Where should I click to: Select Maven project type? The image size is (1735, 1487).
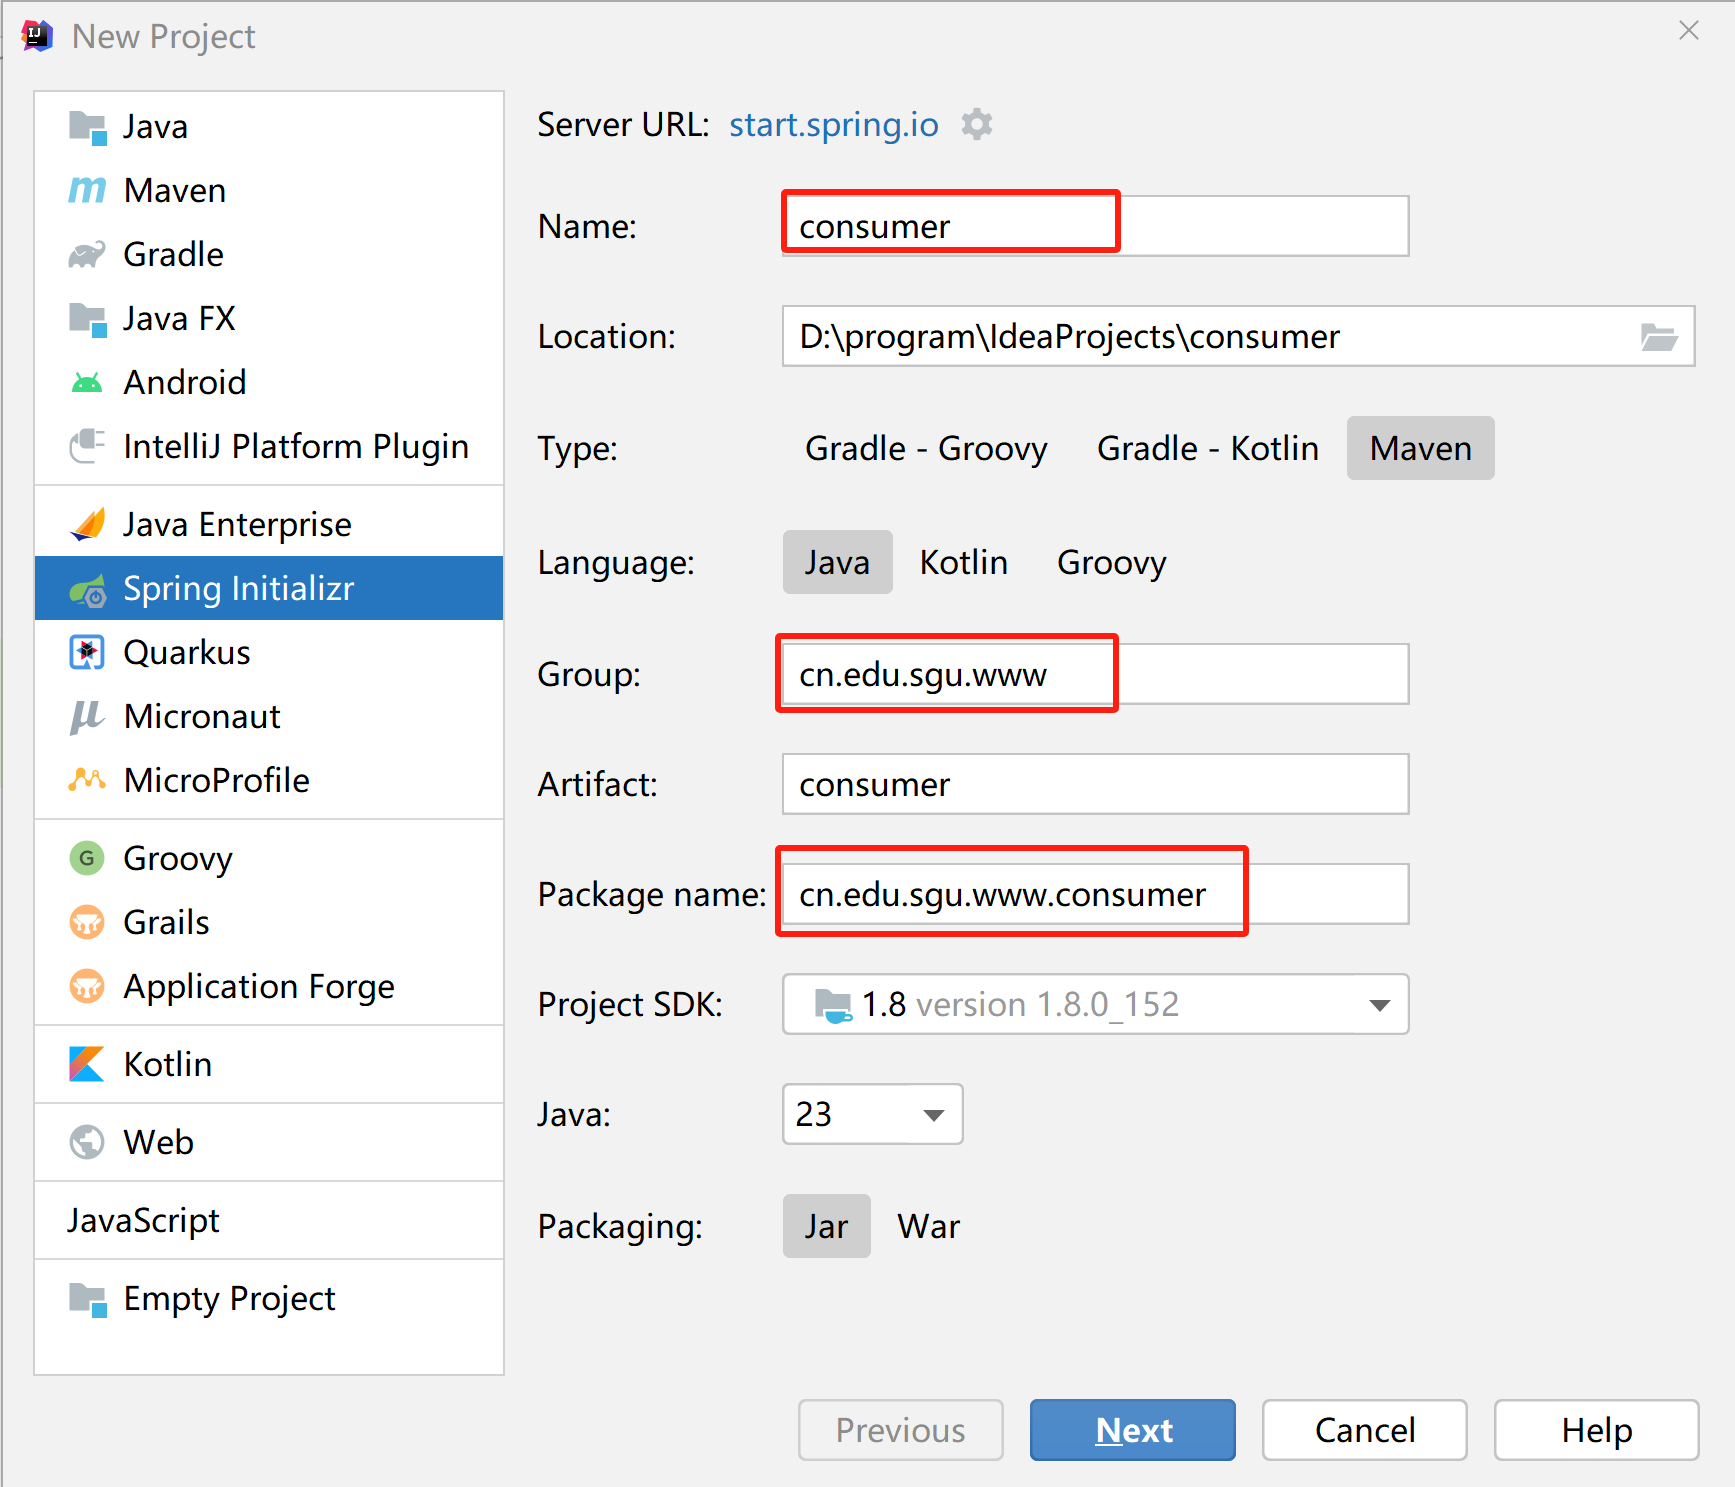point(1420,448)
